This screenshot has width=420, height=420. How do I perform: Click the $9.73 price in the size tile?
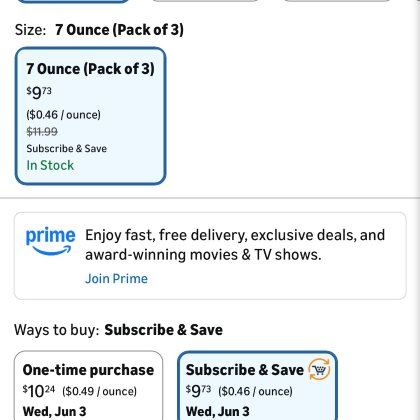click(x=39, y=92)
